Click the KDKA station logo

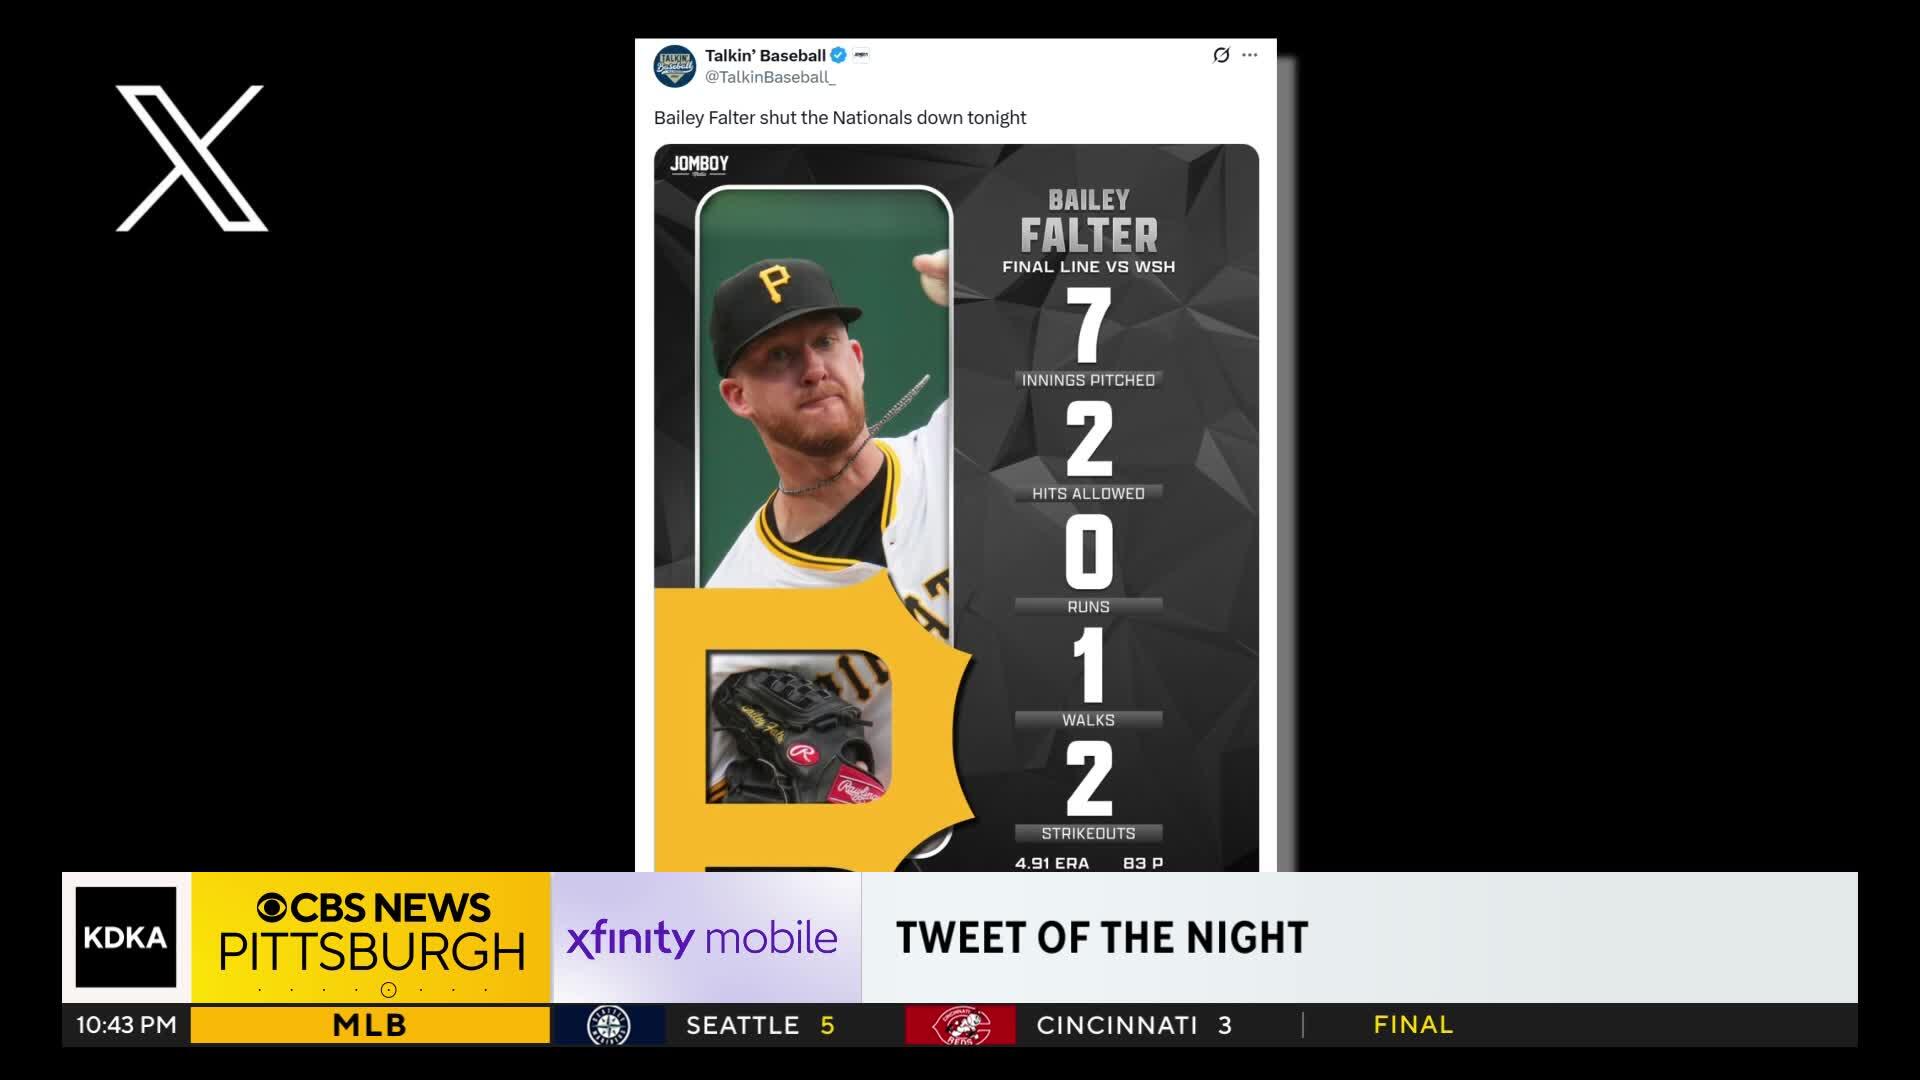126,937
